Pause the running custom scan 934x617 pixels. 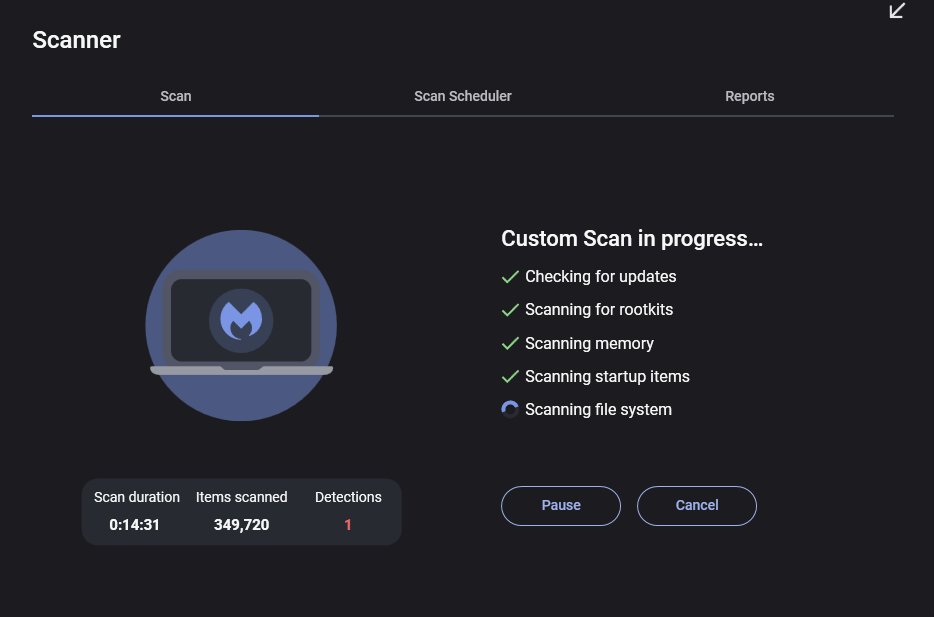[x=561, y=506]
